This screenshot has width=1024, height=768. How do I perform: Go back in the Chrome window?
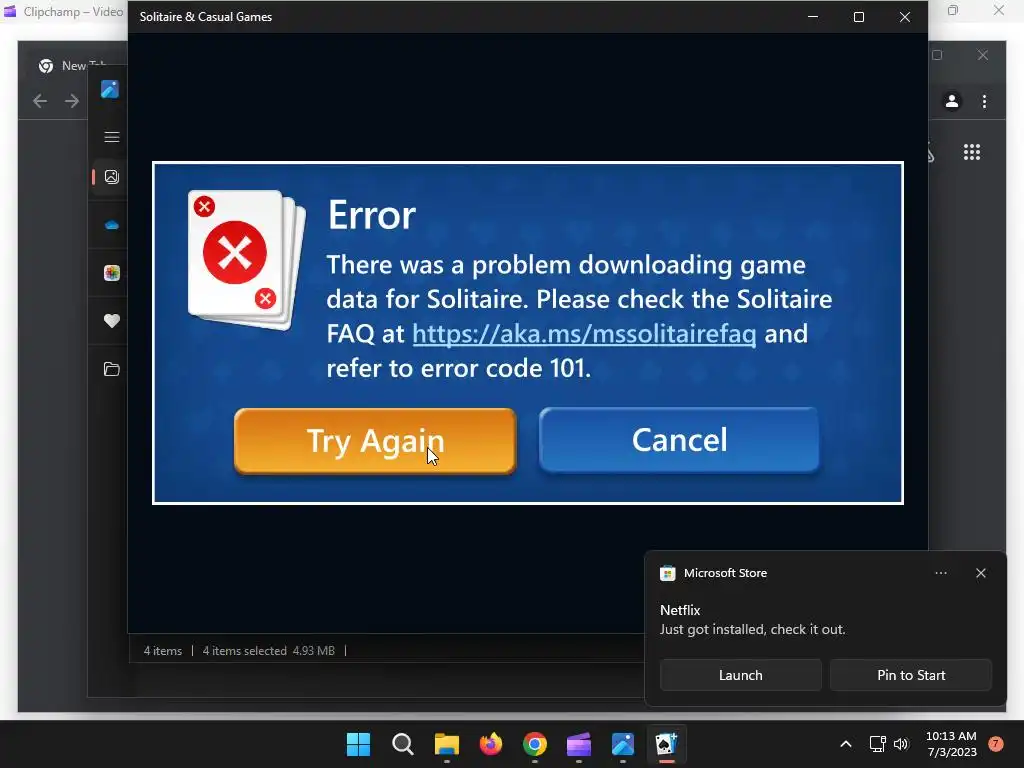click(40, 101)
